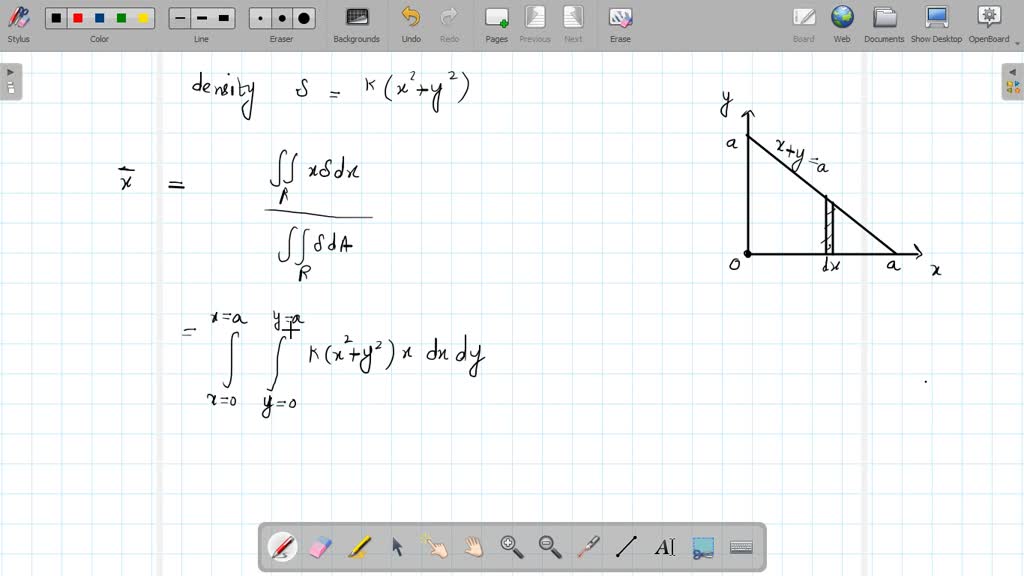
Task: Choose the Text tool
Action: click(x=665, y=546)
